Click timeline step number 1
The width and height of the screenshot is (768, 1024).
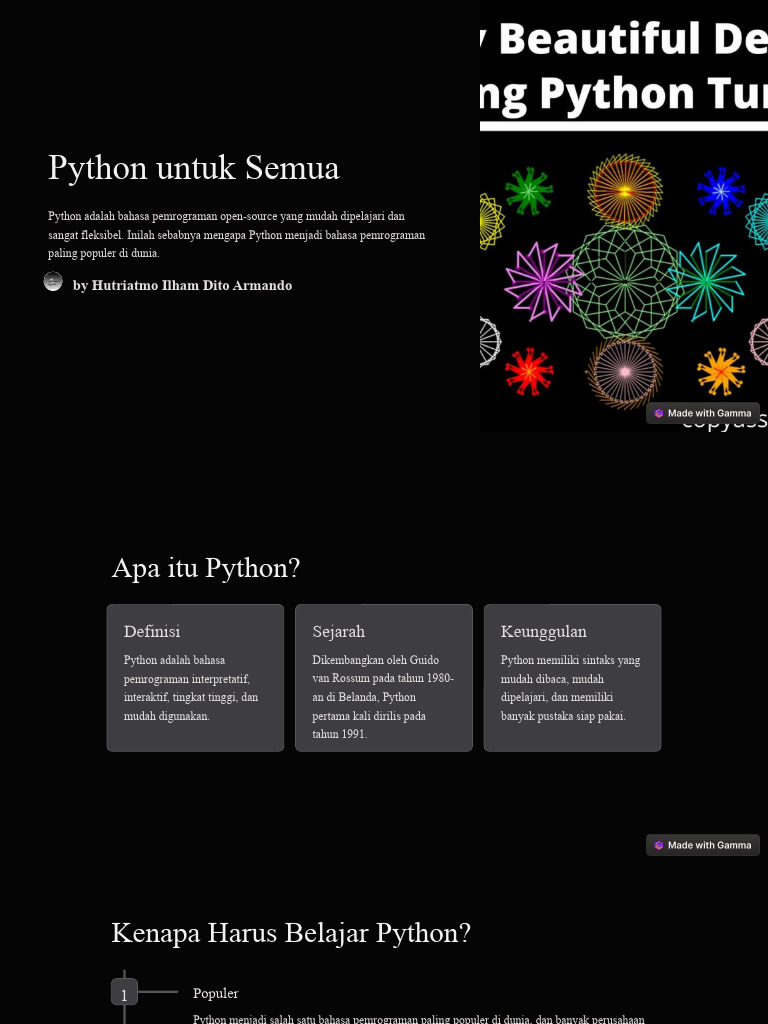click(124, 992)
